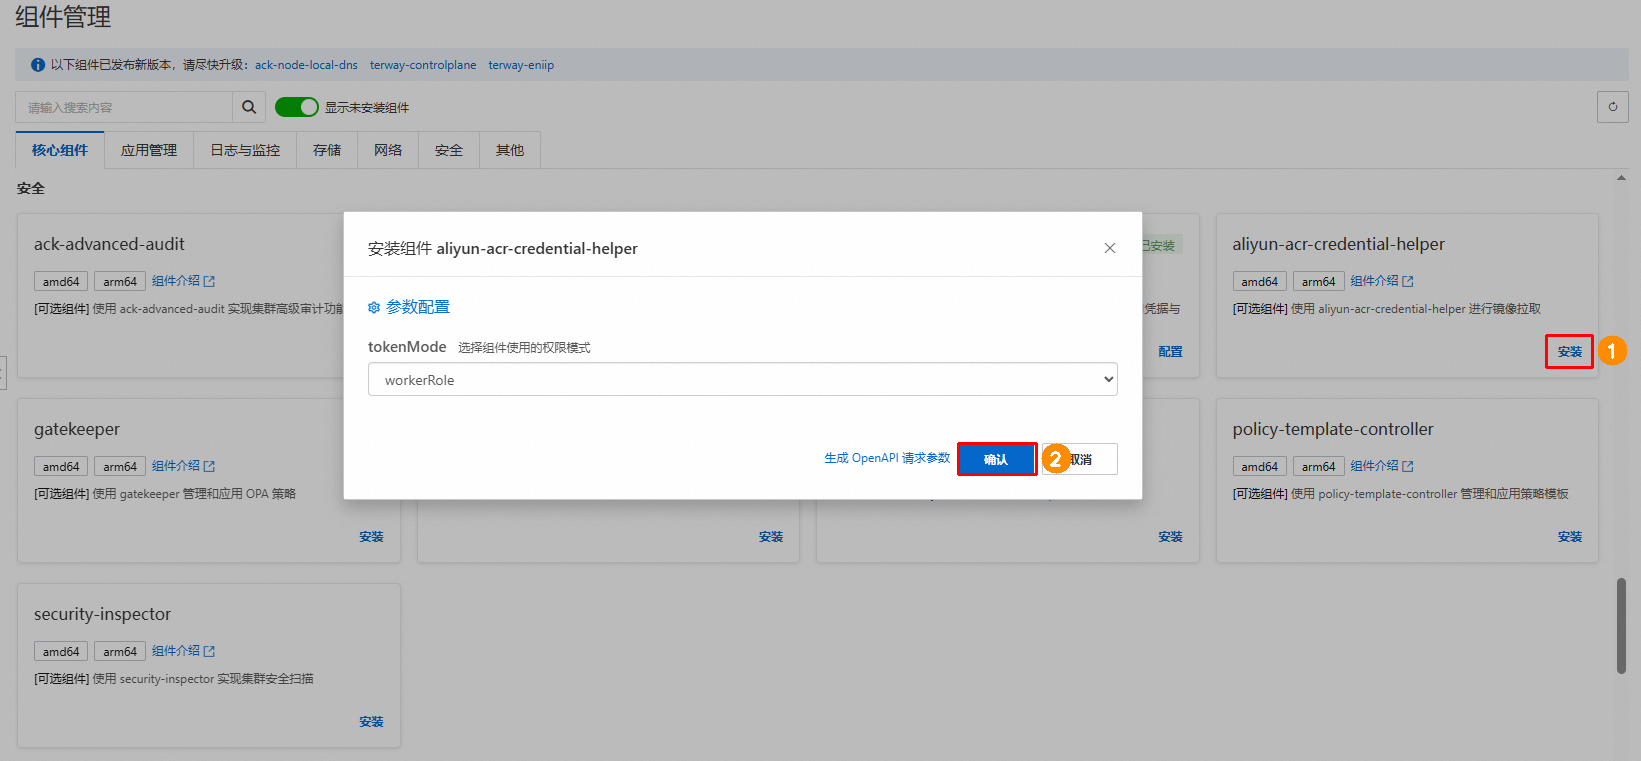This screenshot has width=1641, height=761.
Task: Switch to the 其他 tab
Action: 510,150
